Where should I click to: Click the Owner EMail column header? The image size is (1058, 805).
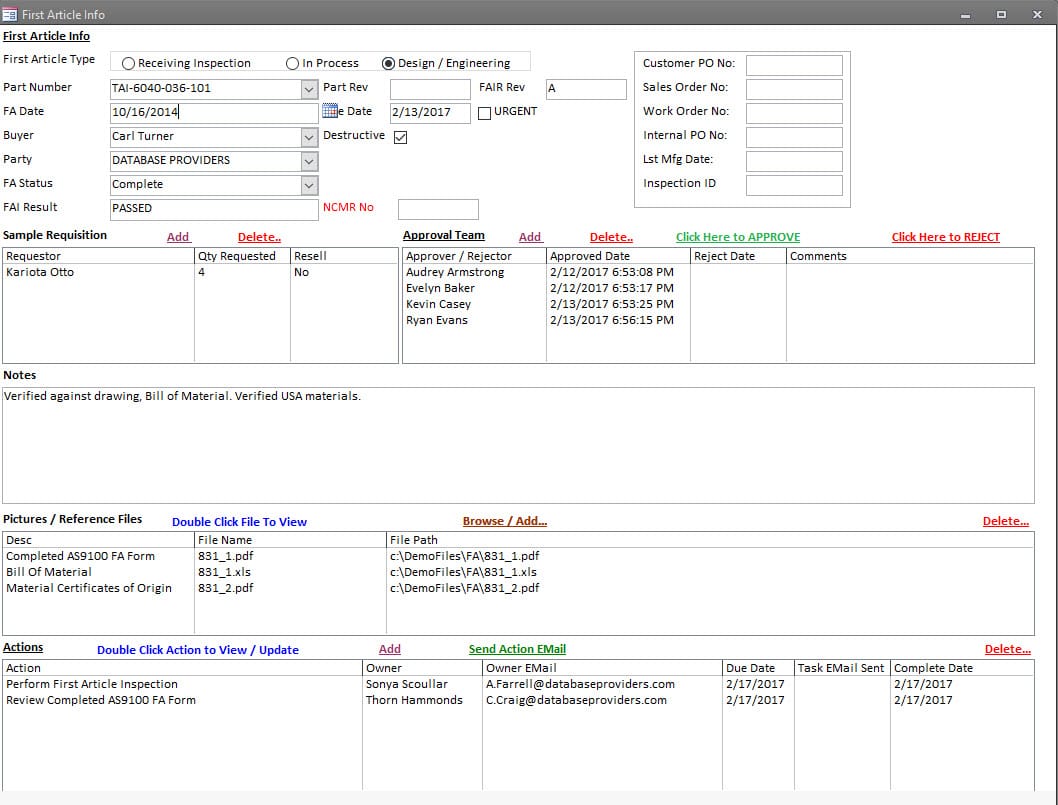point(603,668)
